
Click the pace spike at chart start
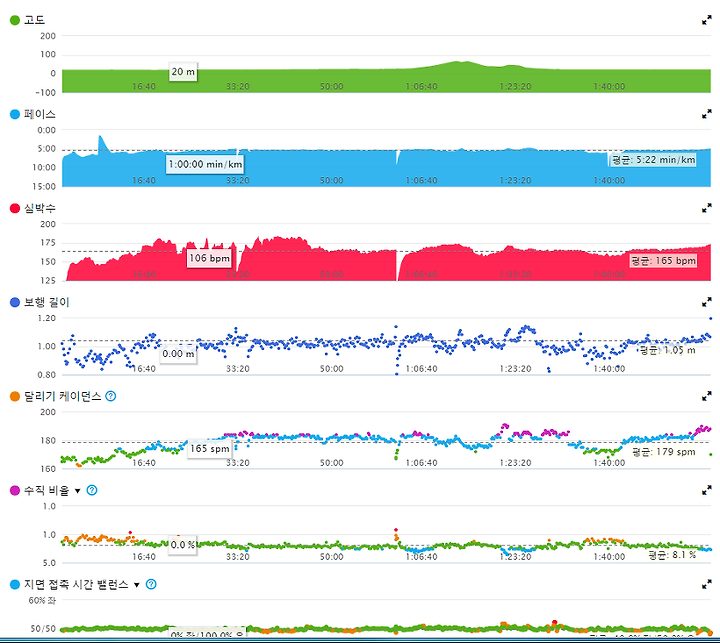click(101, 141)
